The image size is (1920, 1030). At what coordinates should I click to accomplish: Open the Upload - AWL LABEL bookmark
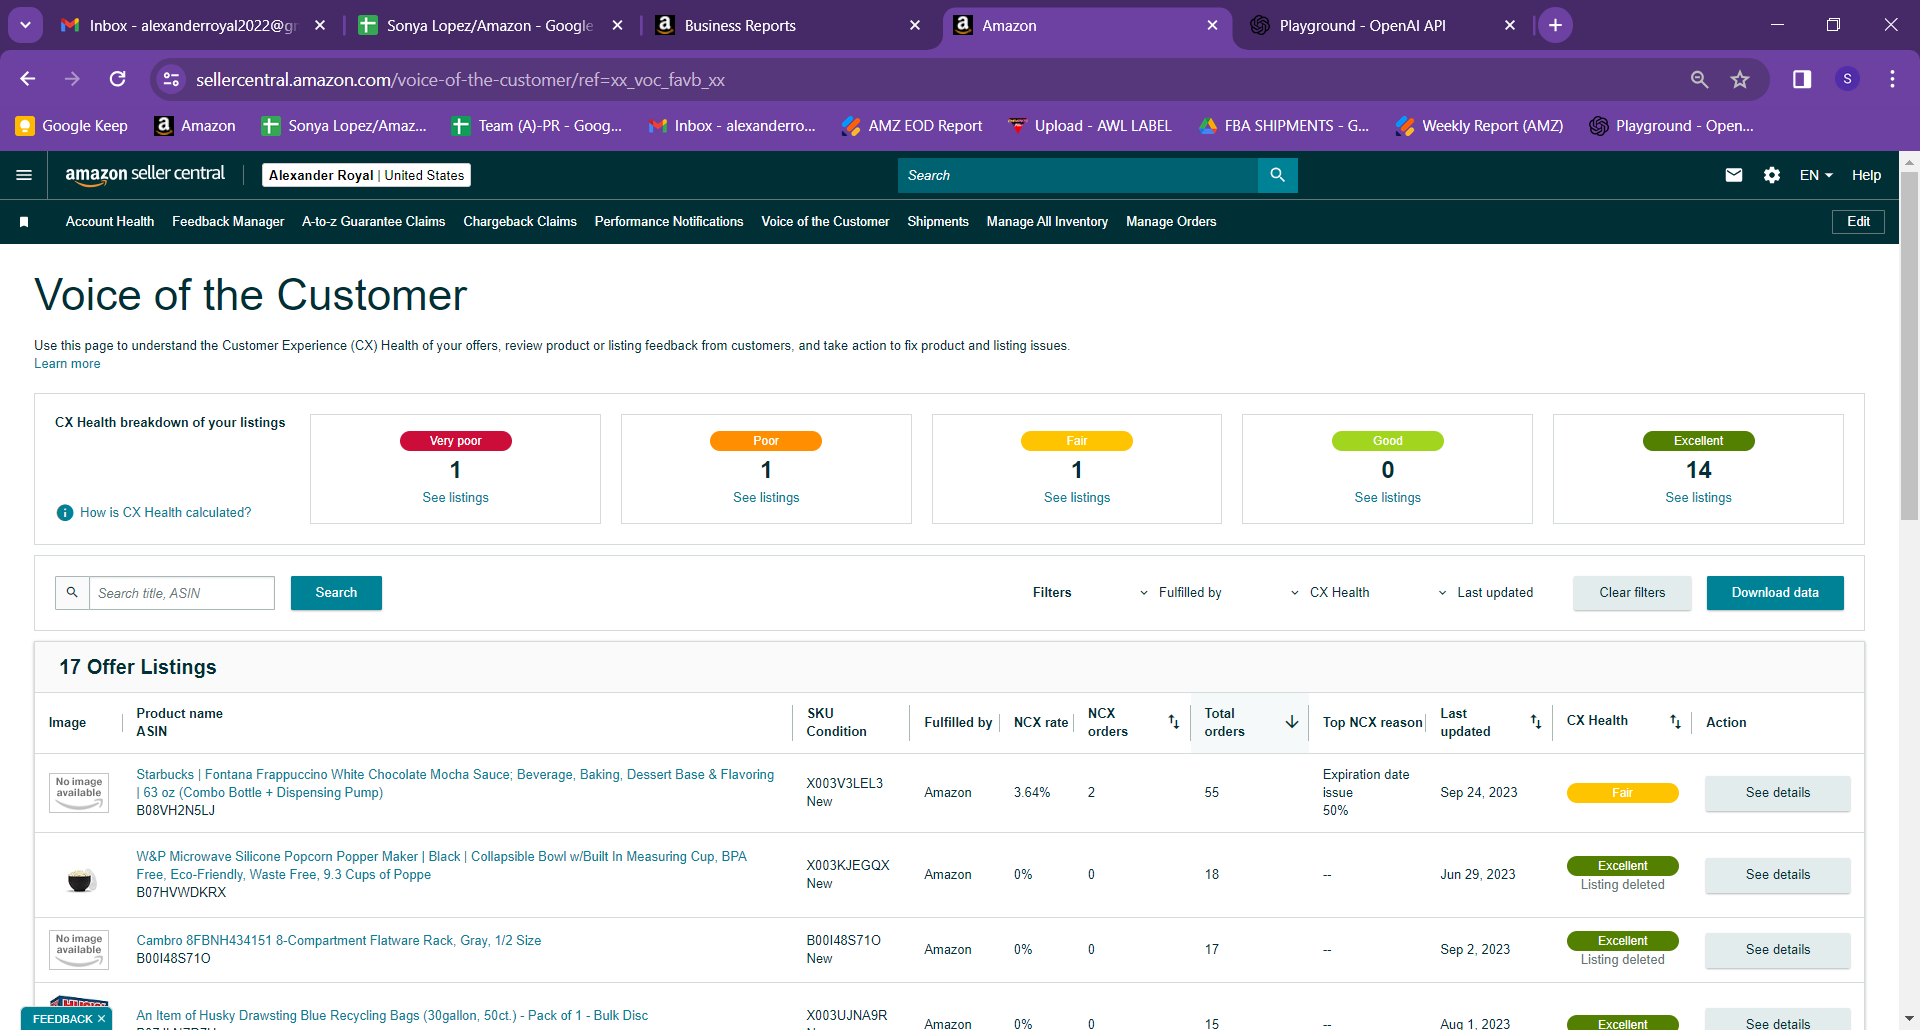tap(1090, 126)
